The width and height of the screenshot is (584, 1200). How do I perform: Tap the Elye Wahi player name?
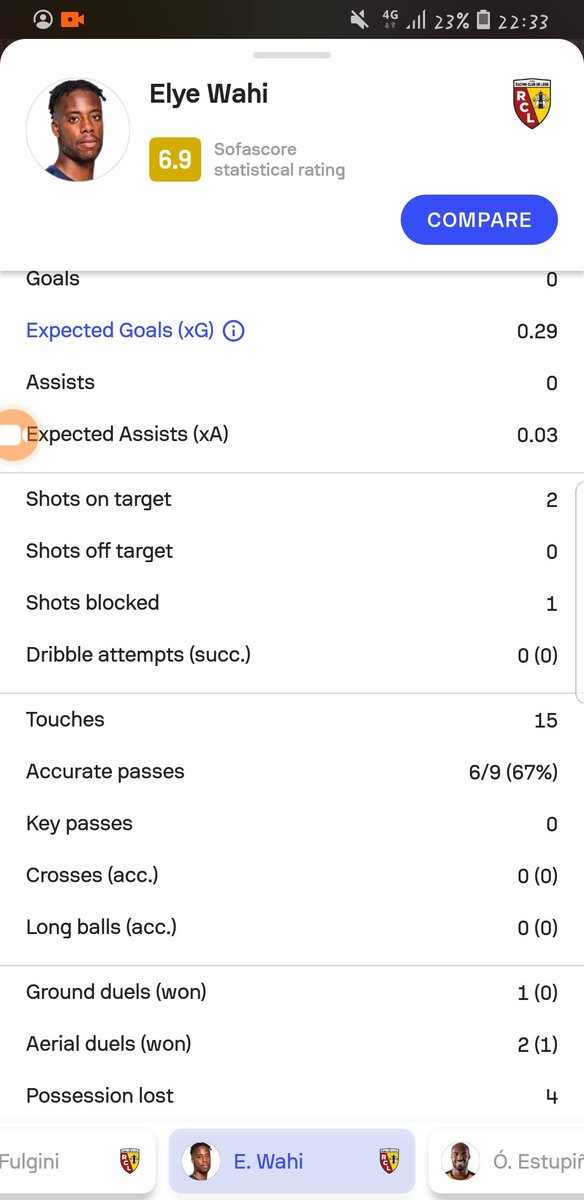[x=209, y=94]
